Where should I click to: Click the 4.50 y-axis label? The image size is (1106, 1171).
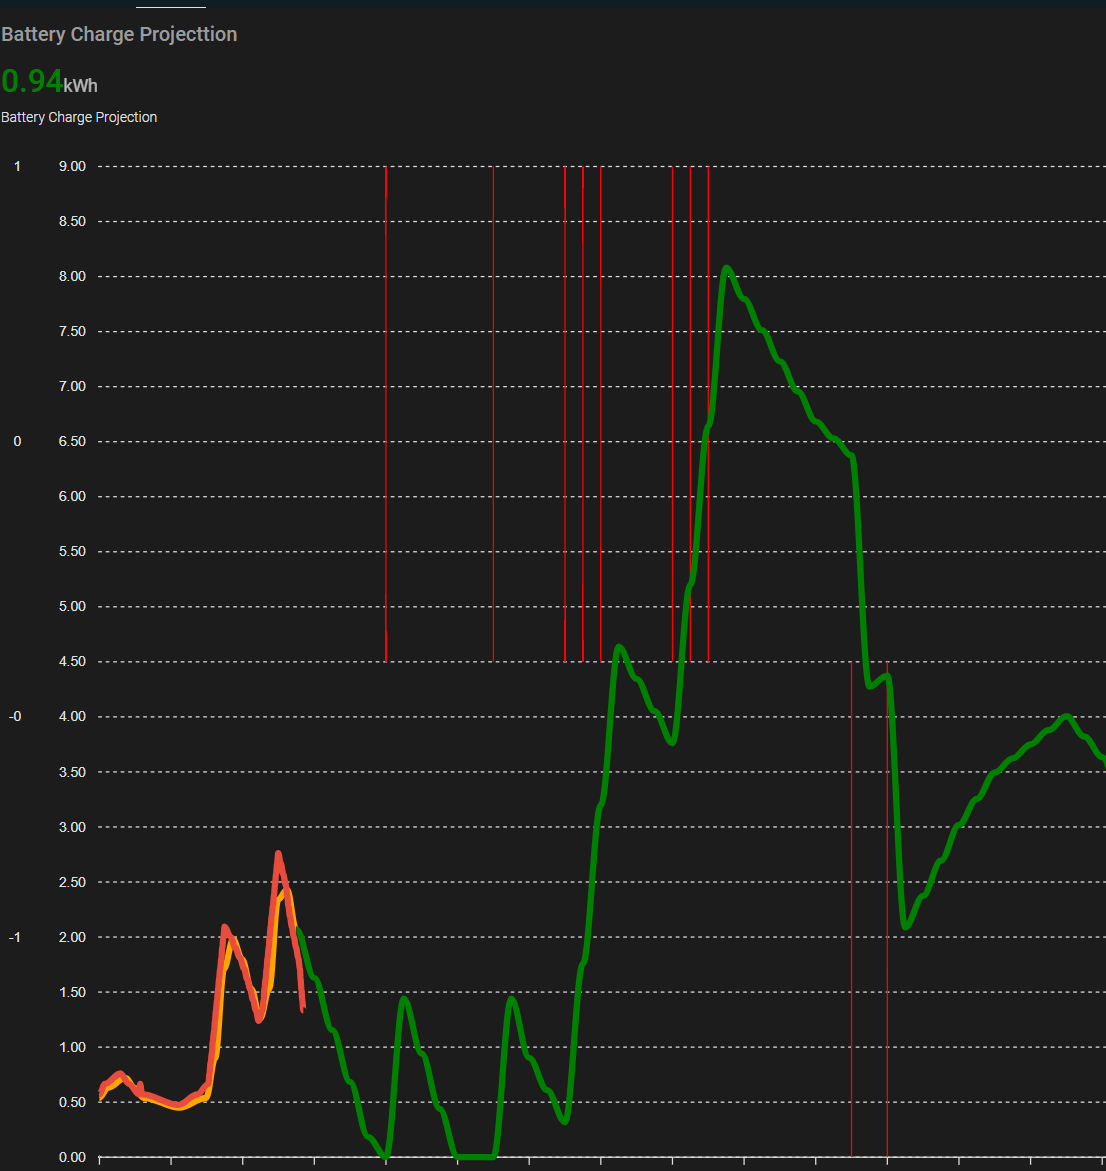coord(72,661)
